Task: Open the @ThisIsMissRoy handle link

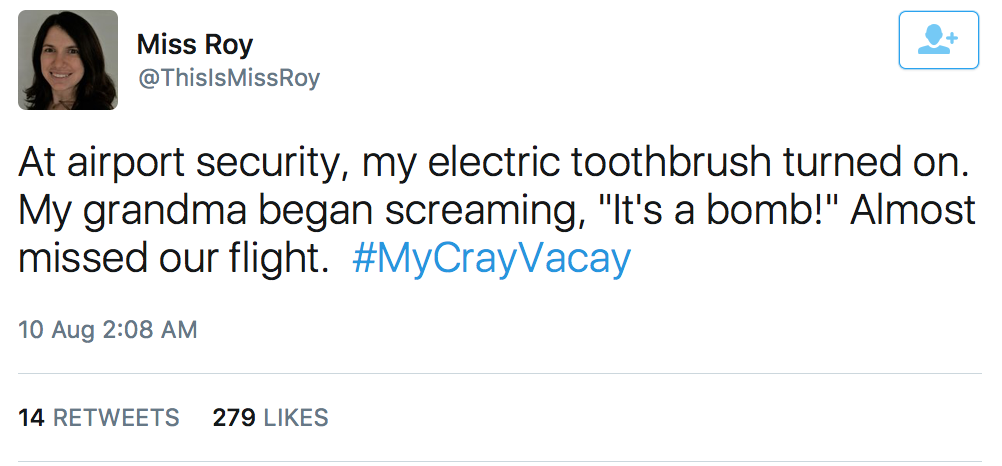Action: click(x=228, y=78)
